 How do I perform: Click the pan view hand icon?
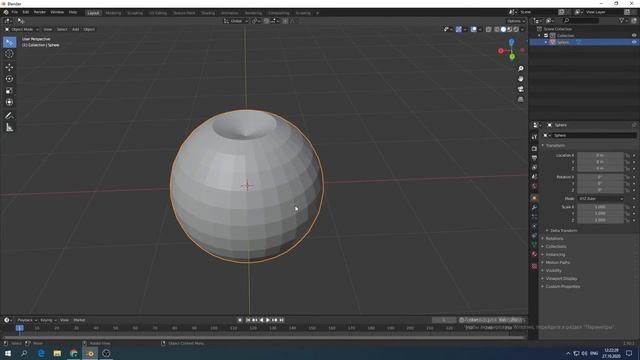click(520, 79)
